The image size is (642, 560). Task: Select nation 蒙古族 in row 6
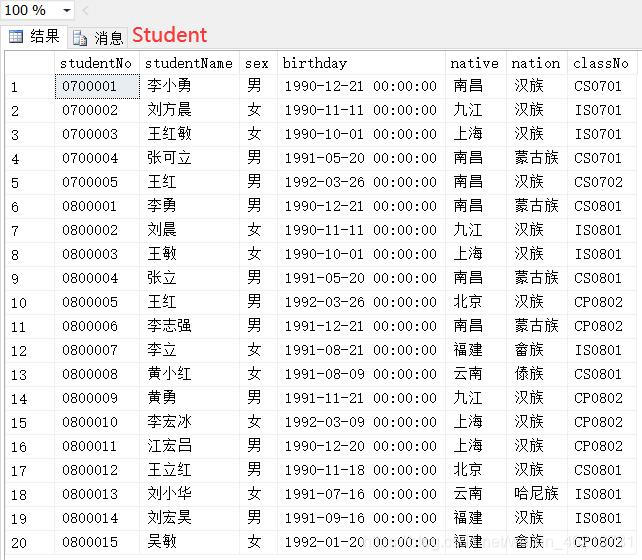click(536, 206)
